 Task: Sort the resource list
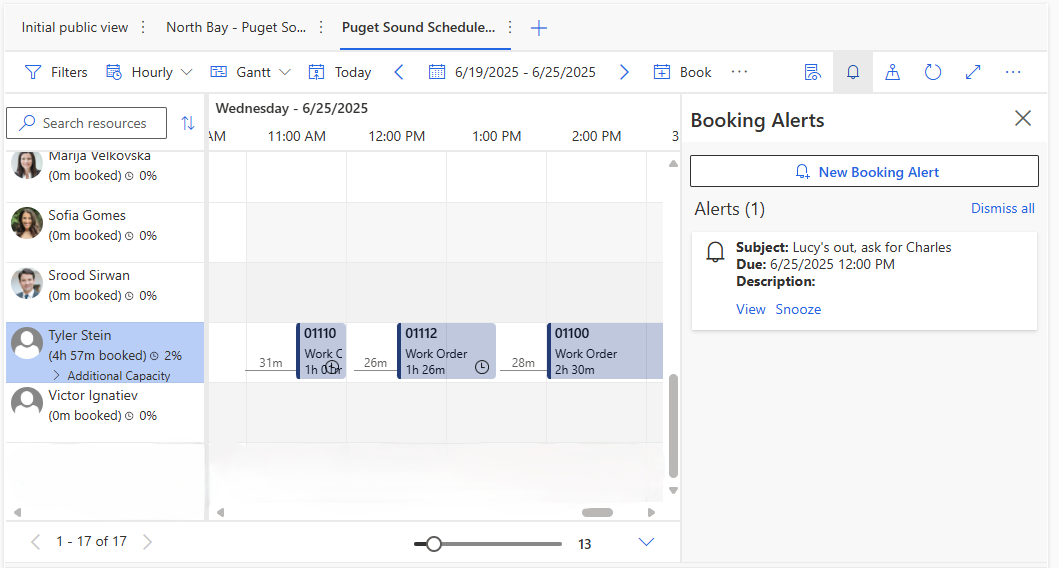click(x=188, y=123)
